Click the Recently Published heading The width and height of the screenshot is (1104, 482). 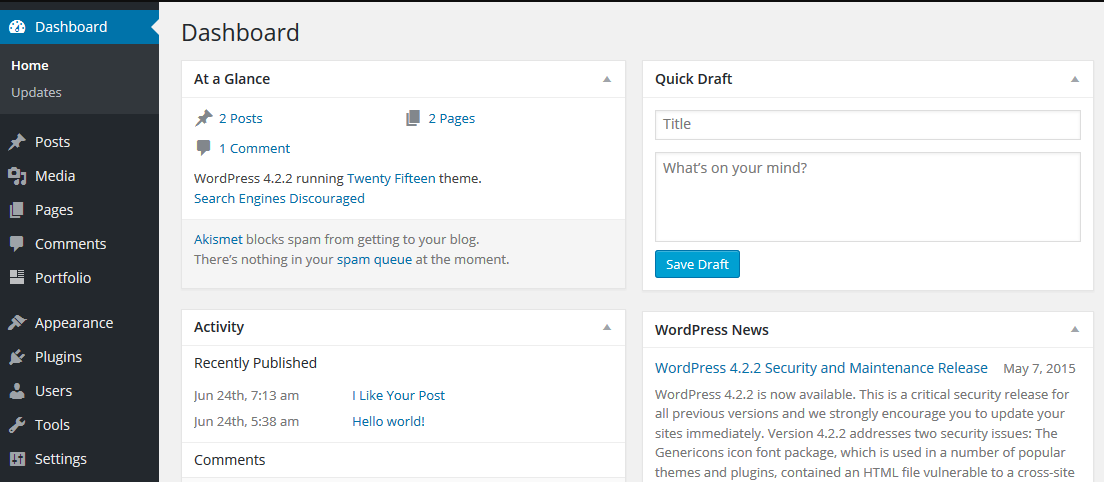pyautogui.click(x=256, y=363)
